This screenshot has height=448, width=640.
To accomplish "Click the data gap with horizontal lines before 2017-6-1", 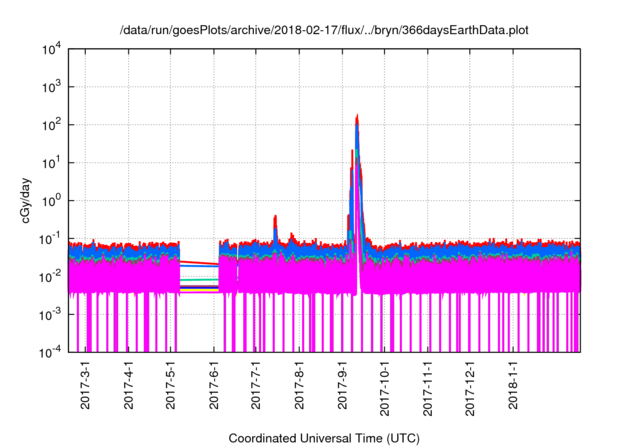I will click(x=199, y=277).
